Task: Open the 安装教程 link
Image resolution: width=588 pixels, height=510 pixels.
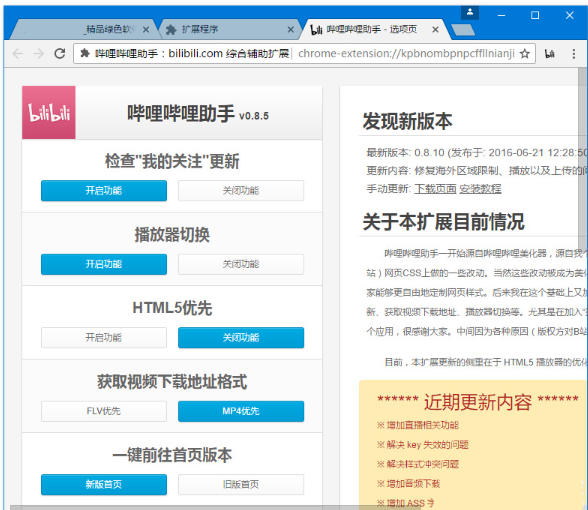Action: click(480, 189)
